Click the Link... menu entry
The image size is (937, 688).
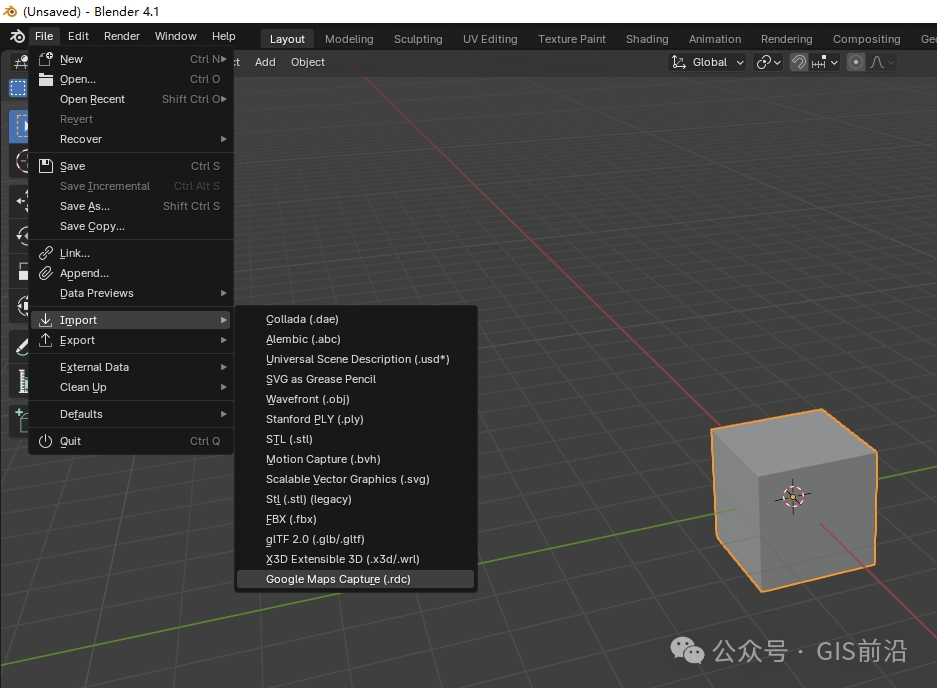131,253
